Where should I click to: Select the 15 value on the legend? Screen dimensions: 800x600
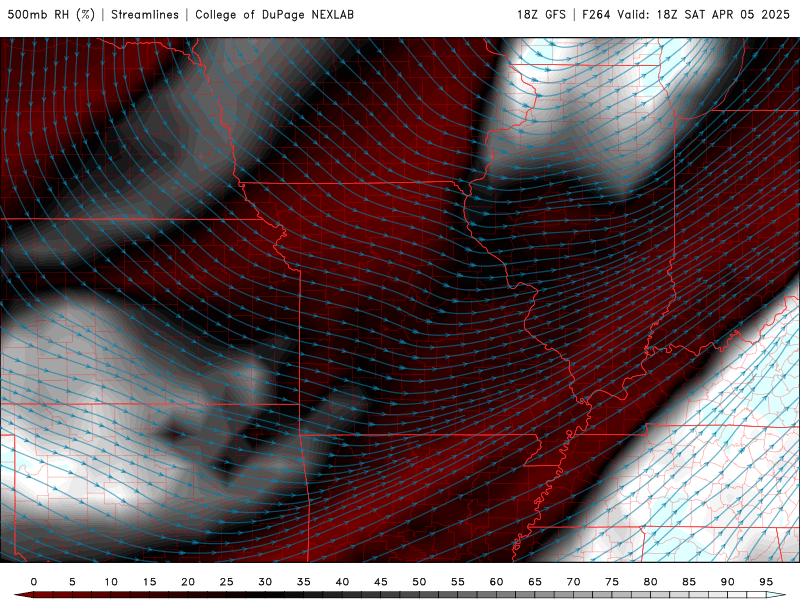tap(149, 582)
